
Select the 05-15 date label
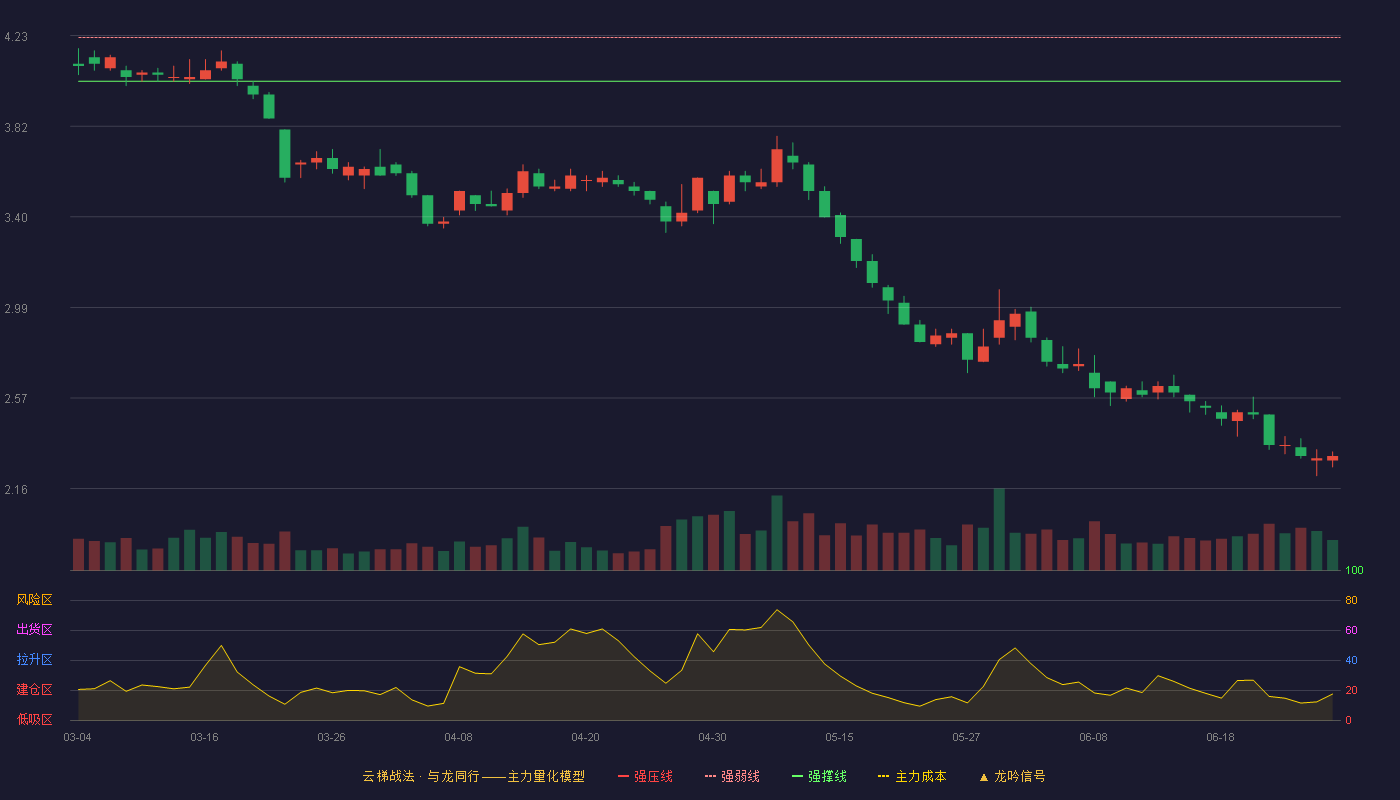[x=839, y=737]
